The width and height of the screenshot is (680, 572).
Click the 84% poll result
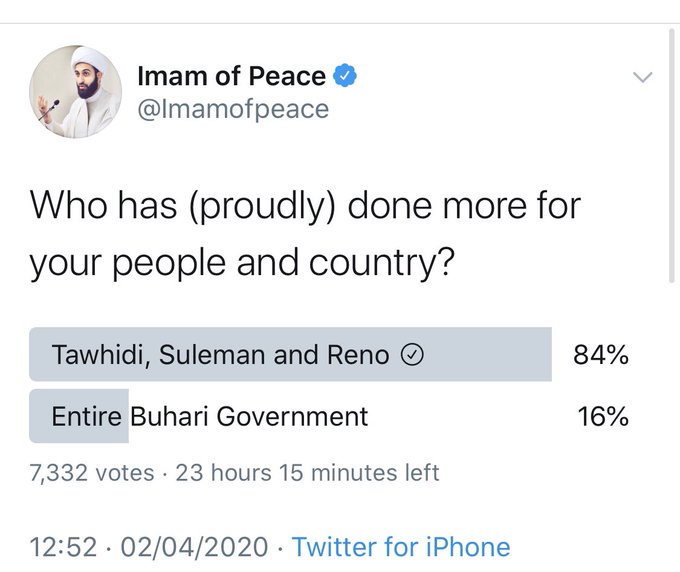pyautogui.click(x=601, y=355)
